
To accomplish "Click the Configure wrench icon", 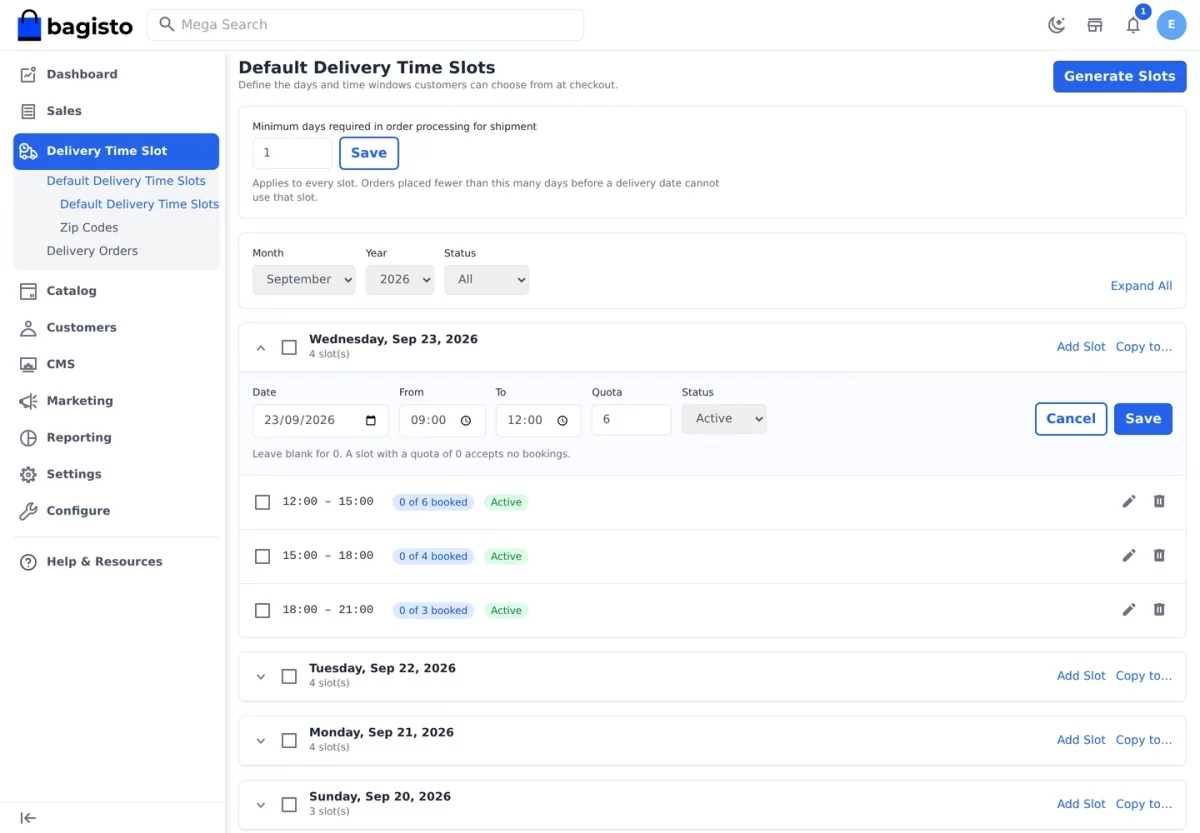I will (x=28, y=511).
